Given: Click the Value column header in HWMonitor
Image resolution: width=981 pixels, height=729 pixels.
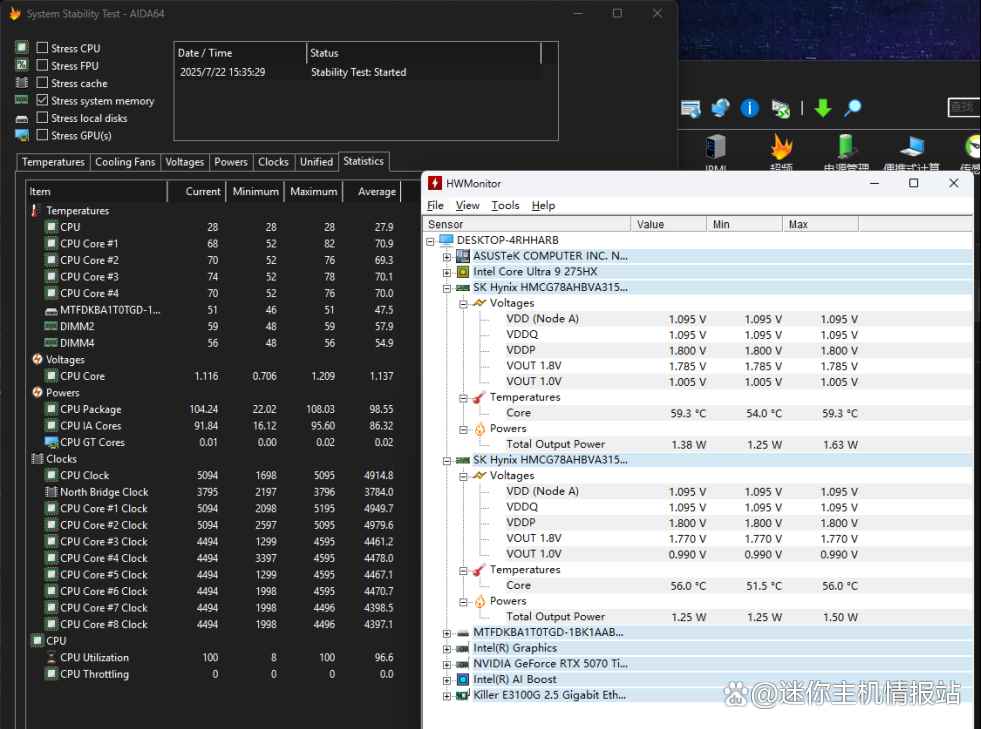Looking at the screenshot, I should (x=668, y=224).
